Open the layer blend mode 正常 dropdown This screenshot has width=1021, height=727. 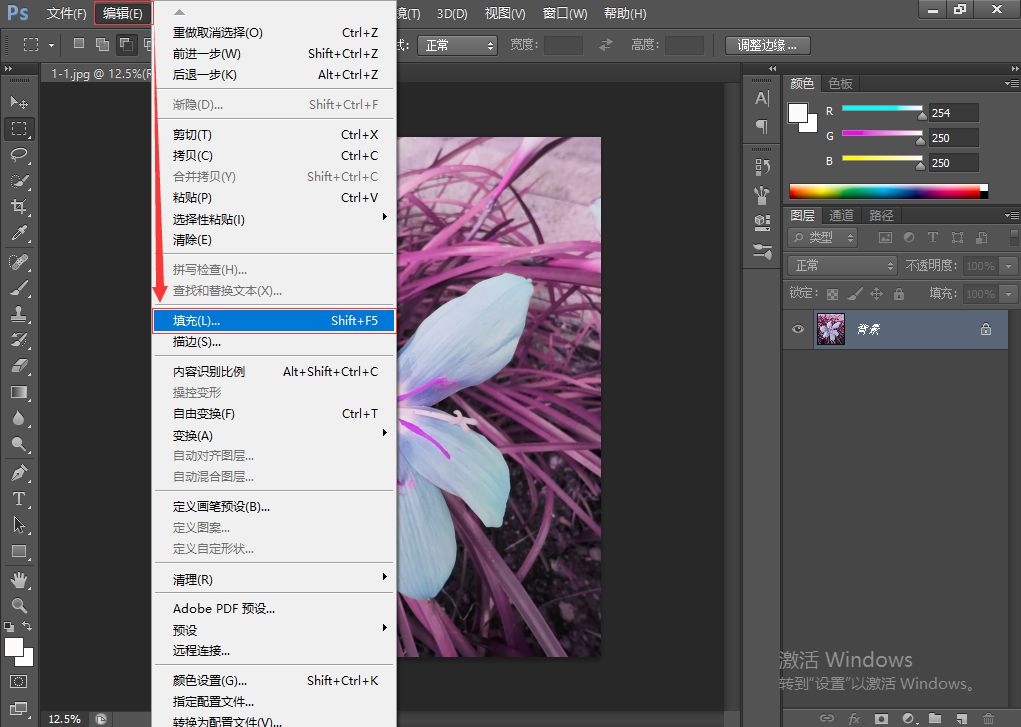pyautogui.click(x=843, y=266)
